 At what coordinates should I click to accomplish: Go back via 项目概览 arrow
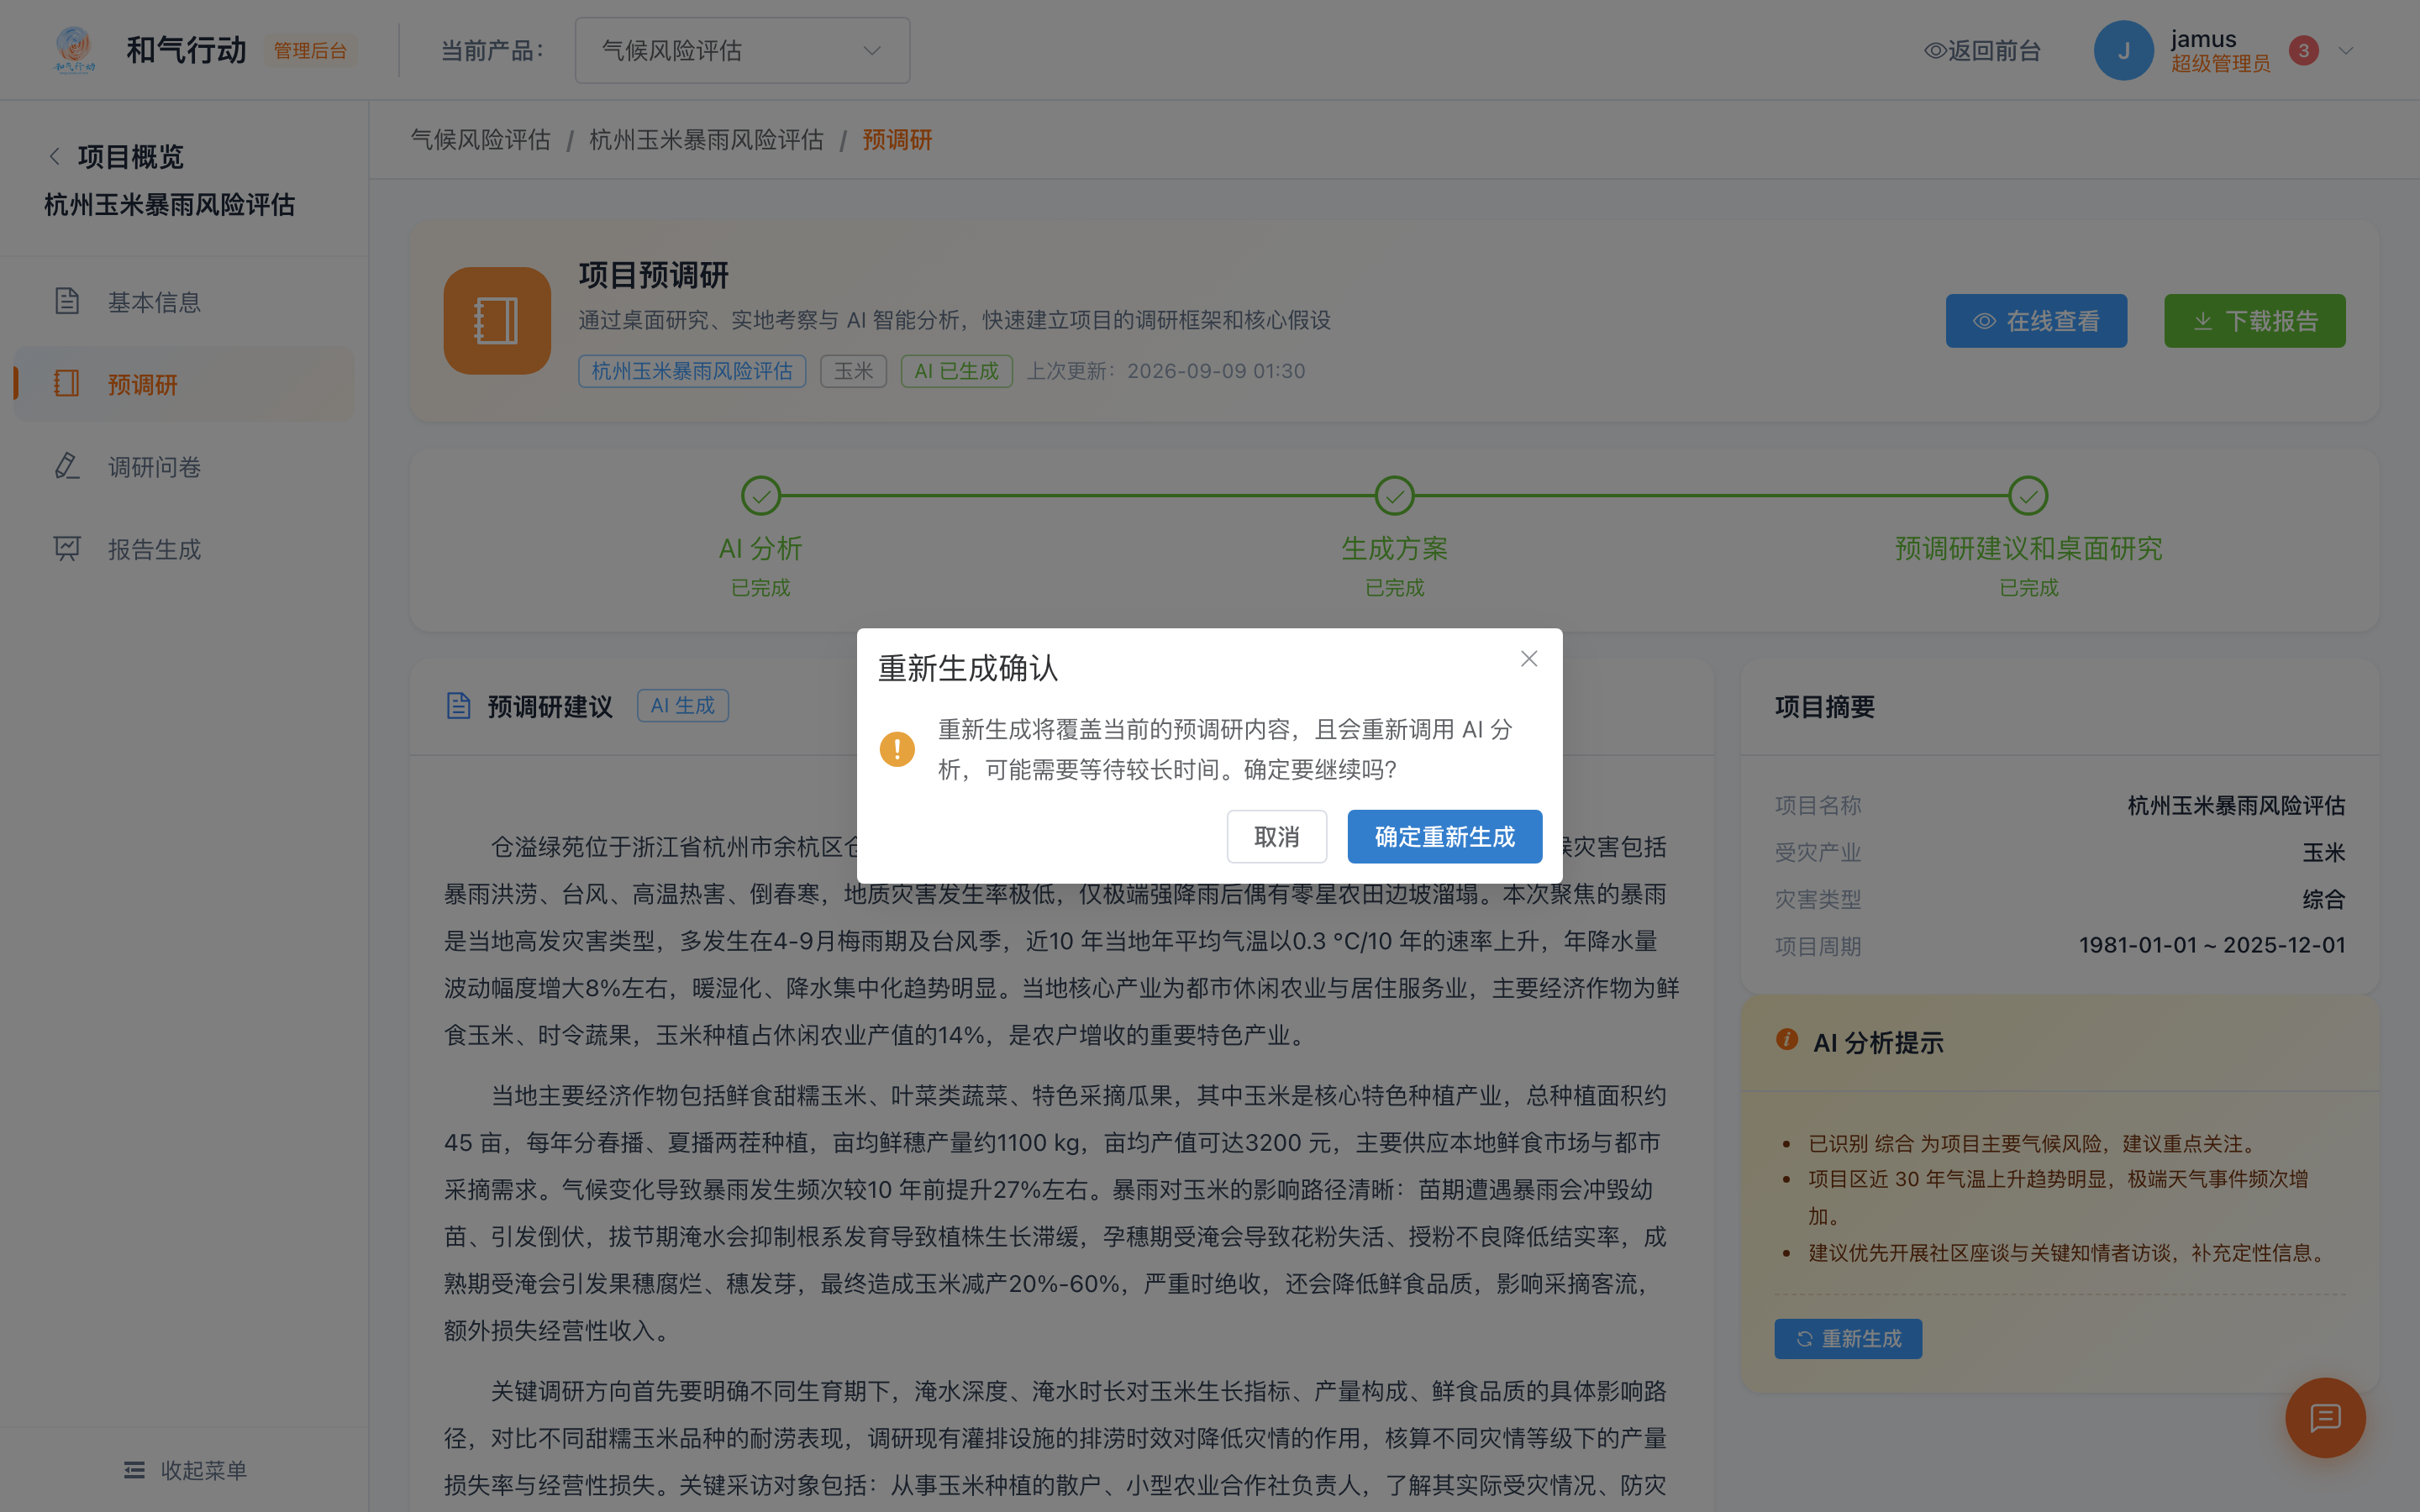55,156
